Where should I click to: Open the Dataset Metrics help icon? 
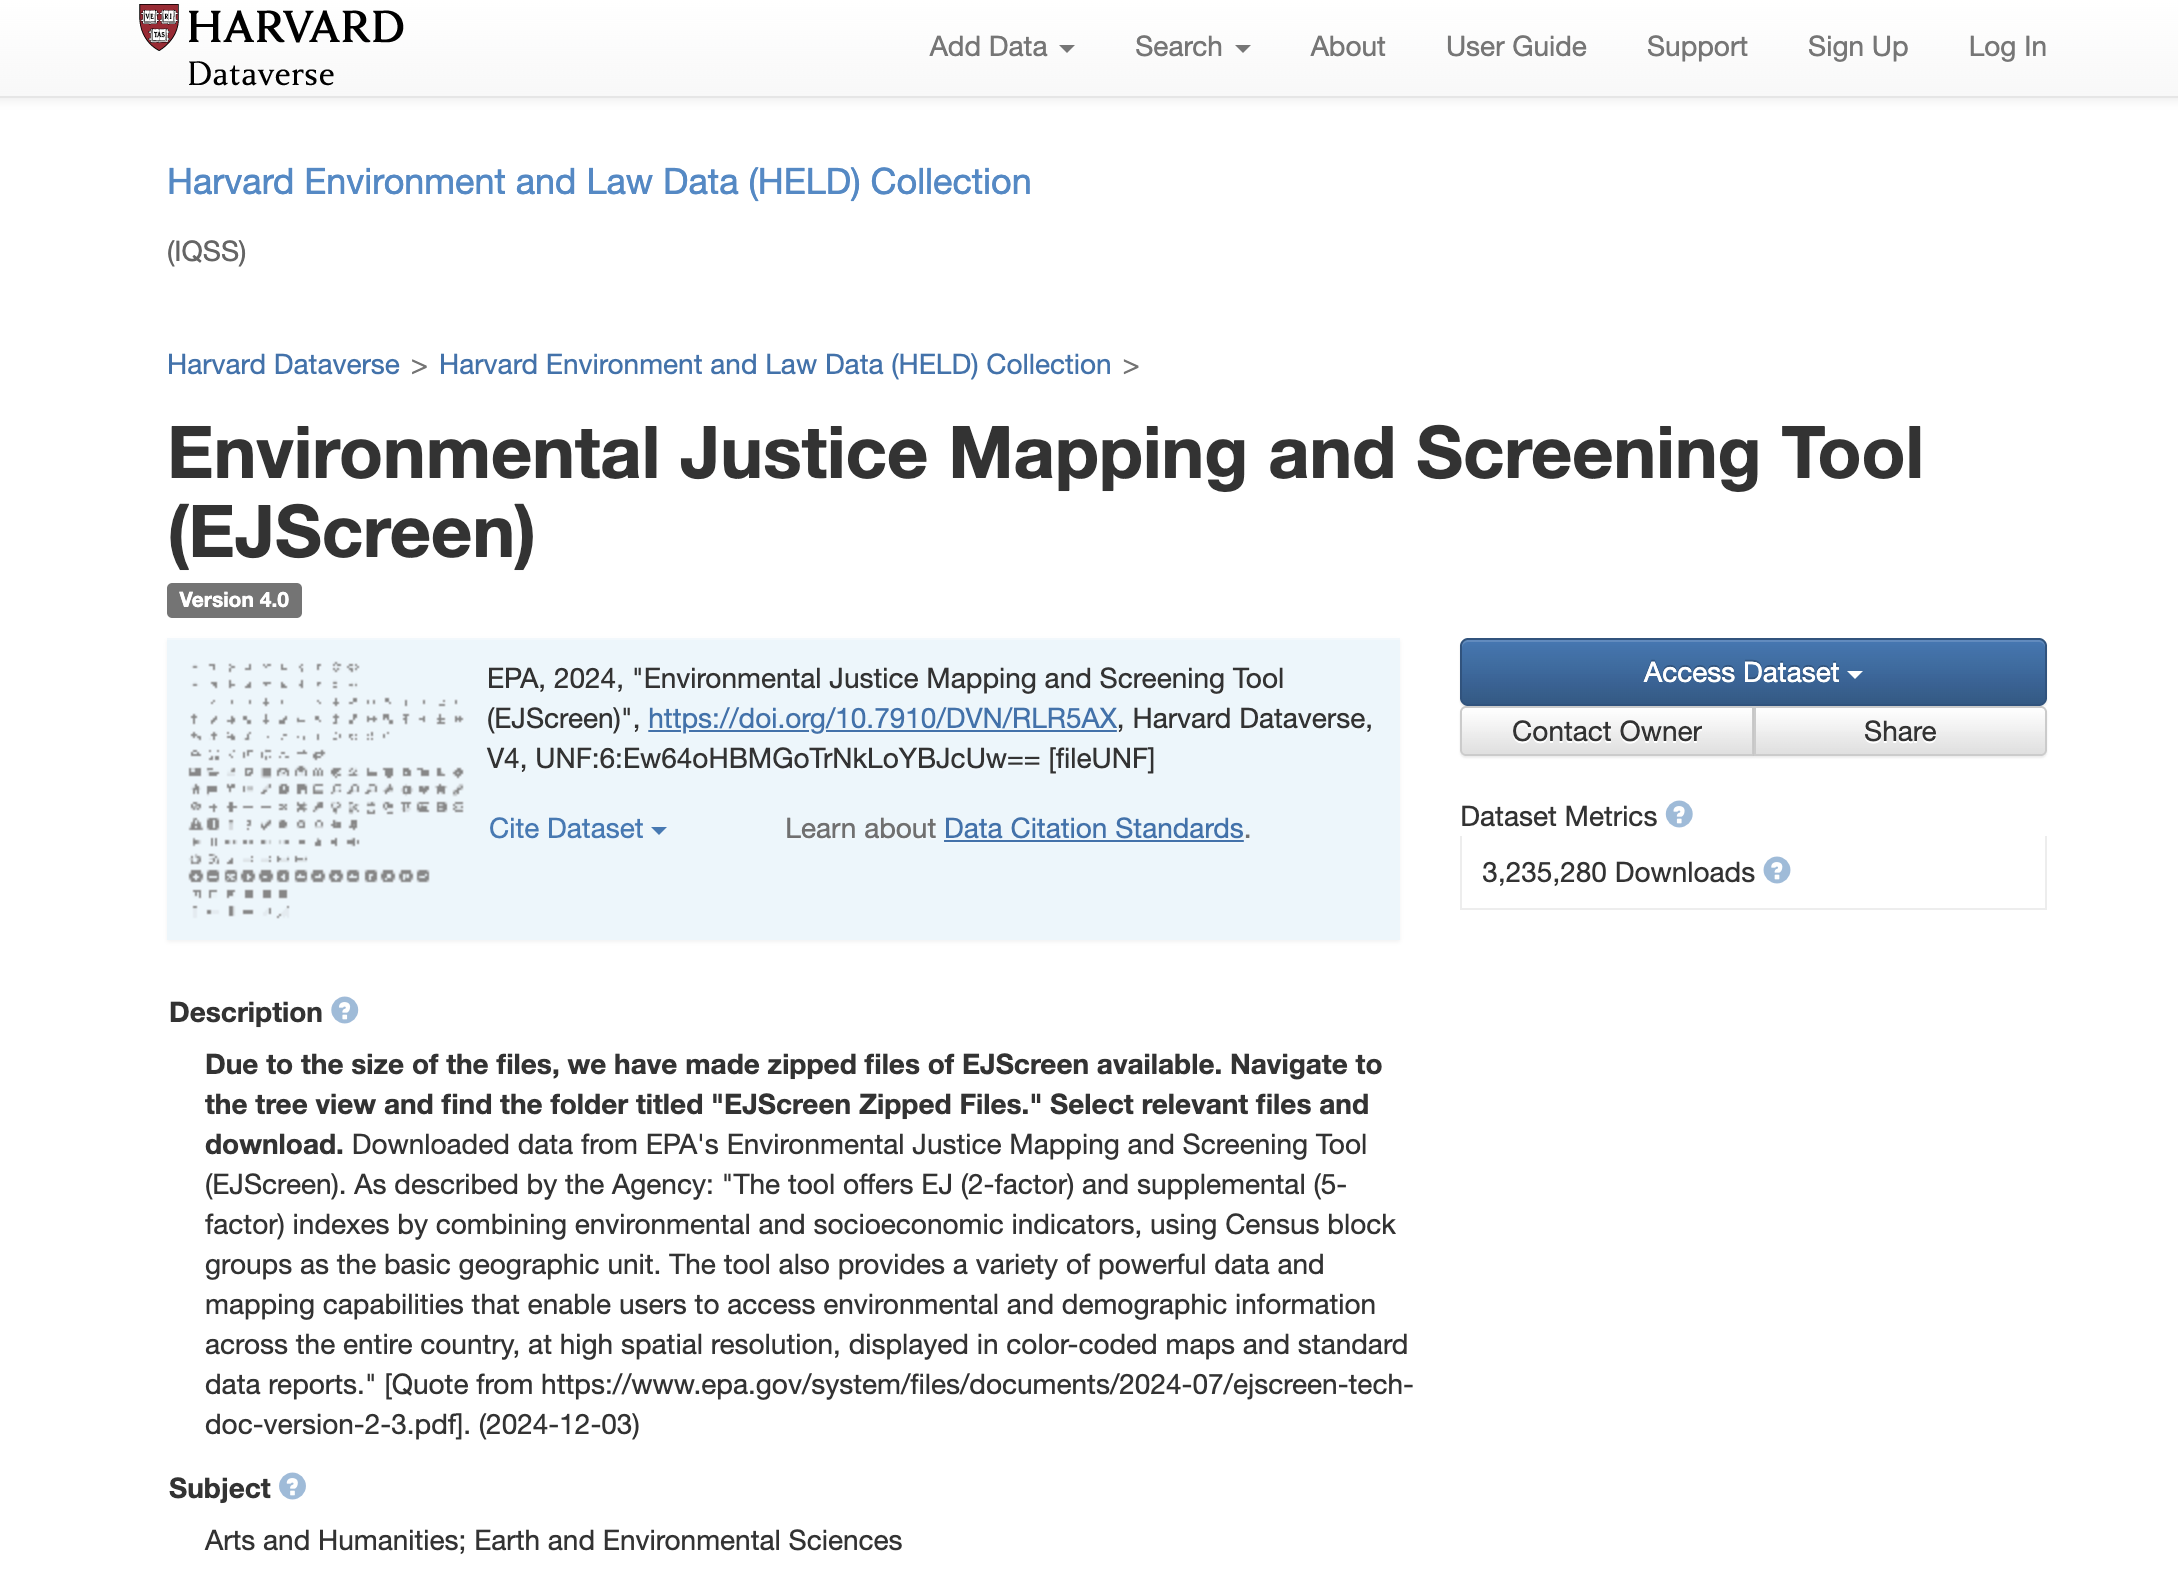click(1679, 815)
